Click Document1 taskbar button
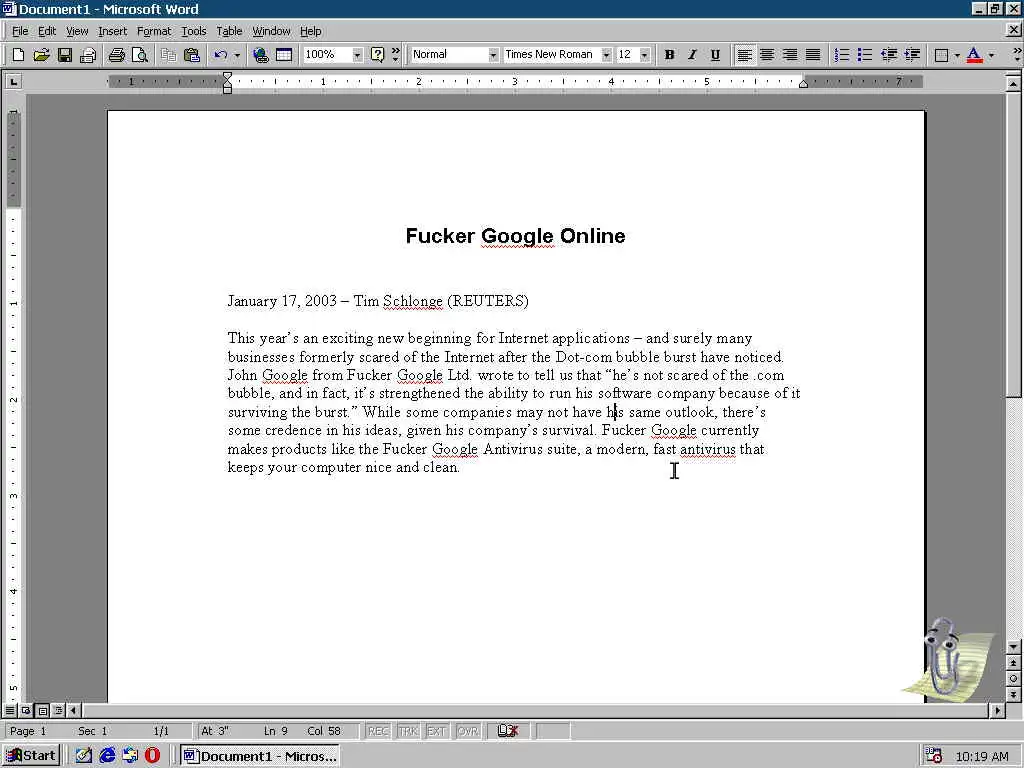The width and height of the screenshot is (1024, 768). pyautogui.click(x=261, y=756)
